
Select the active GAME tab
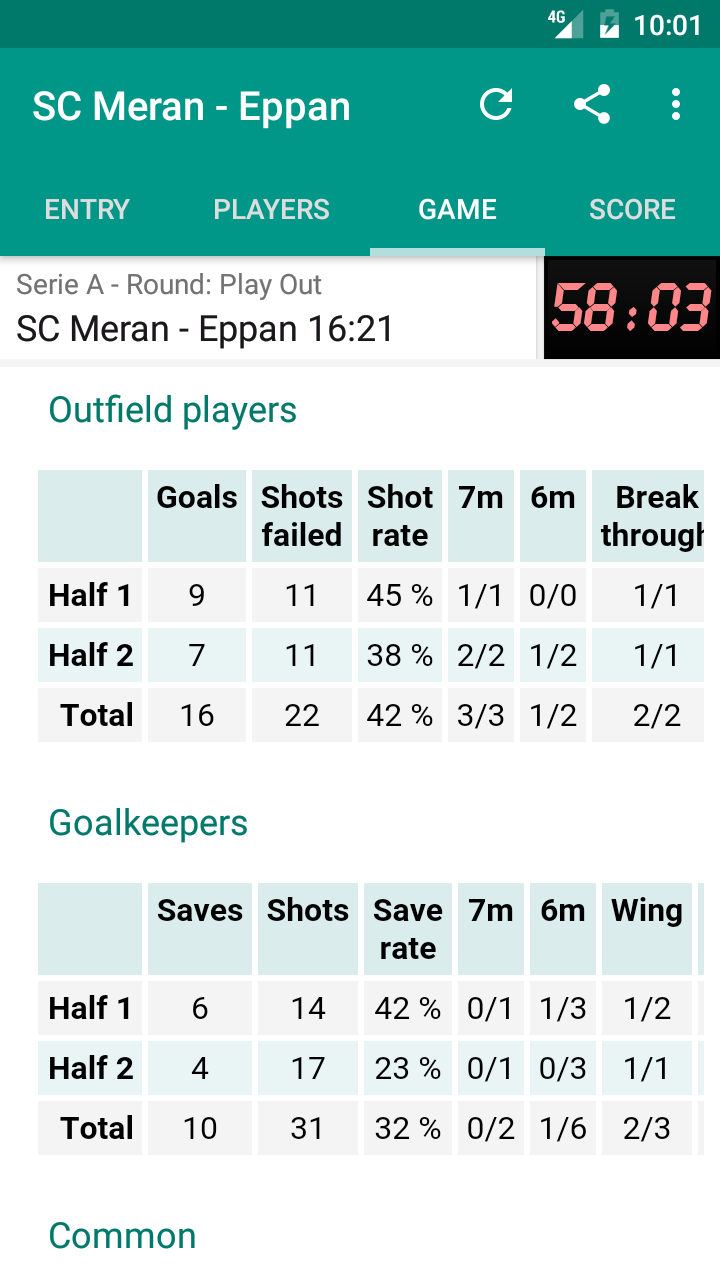coord(457,209)
